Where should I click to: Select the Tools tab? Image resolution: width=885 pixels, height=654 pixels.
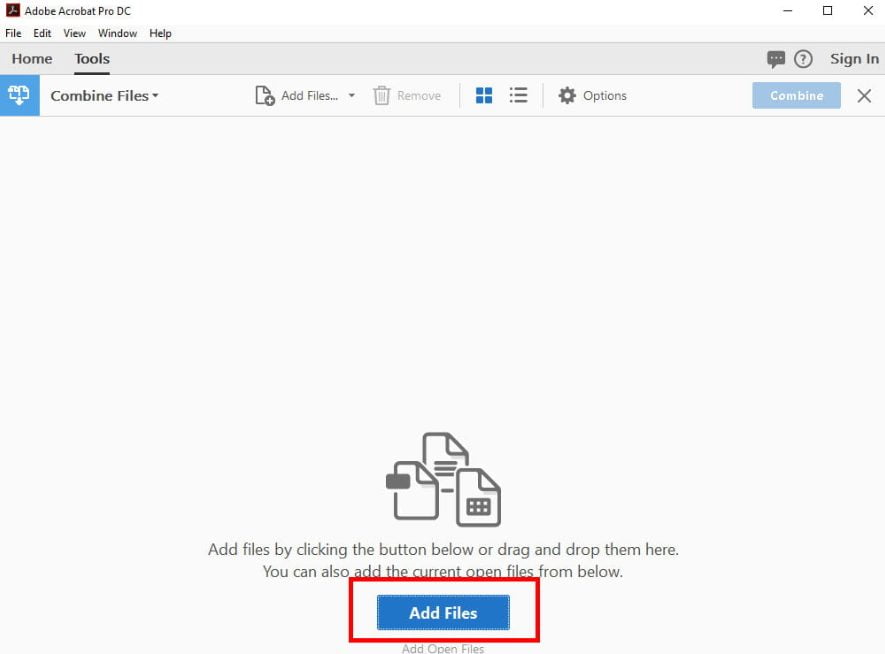tap(92, 59)
